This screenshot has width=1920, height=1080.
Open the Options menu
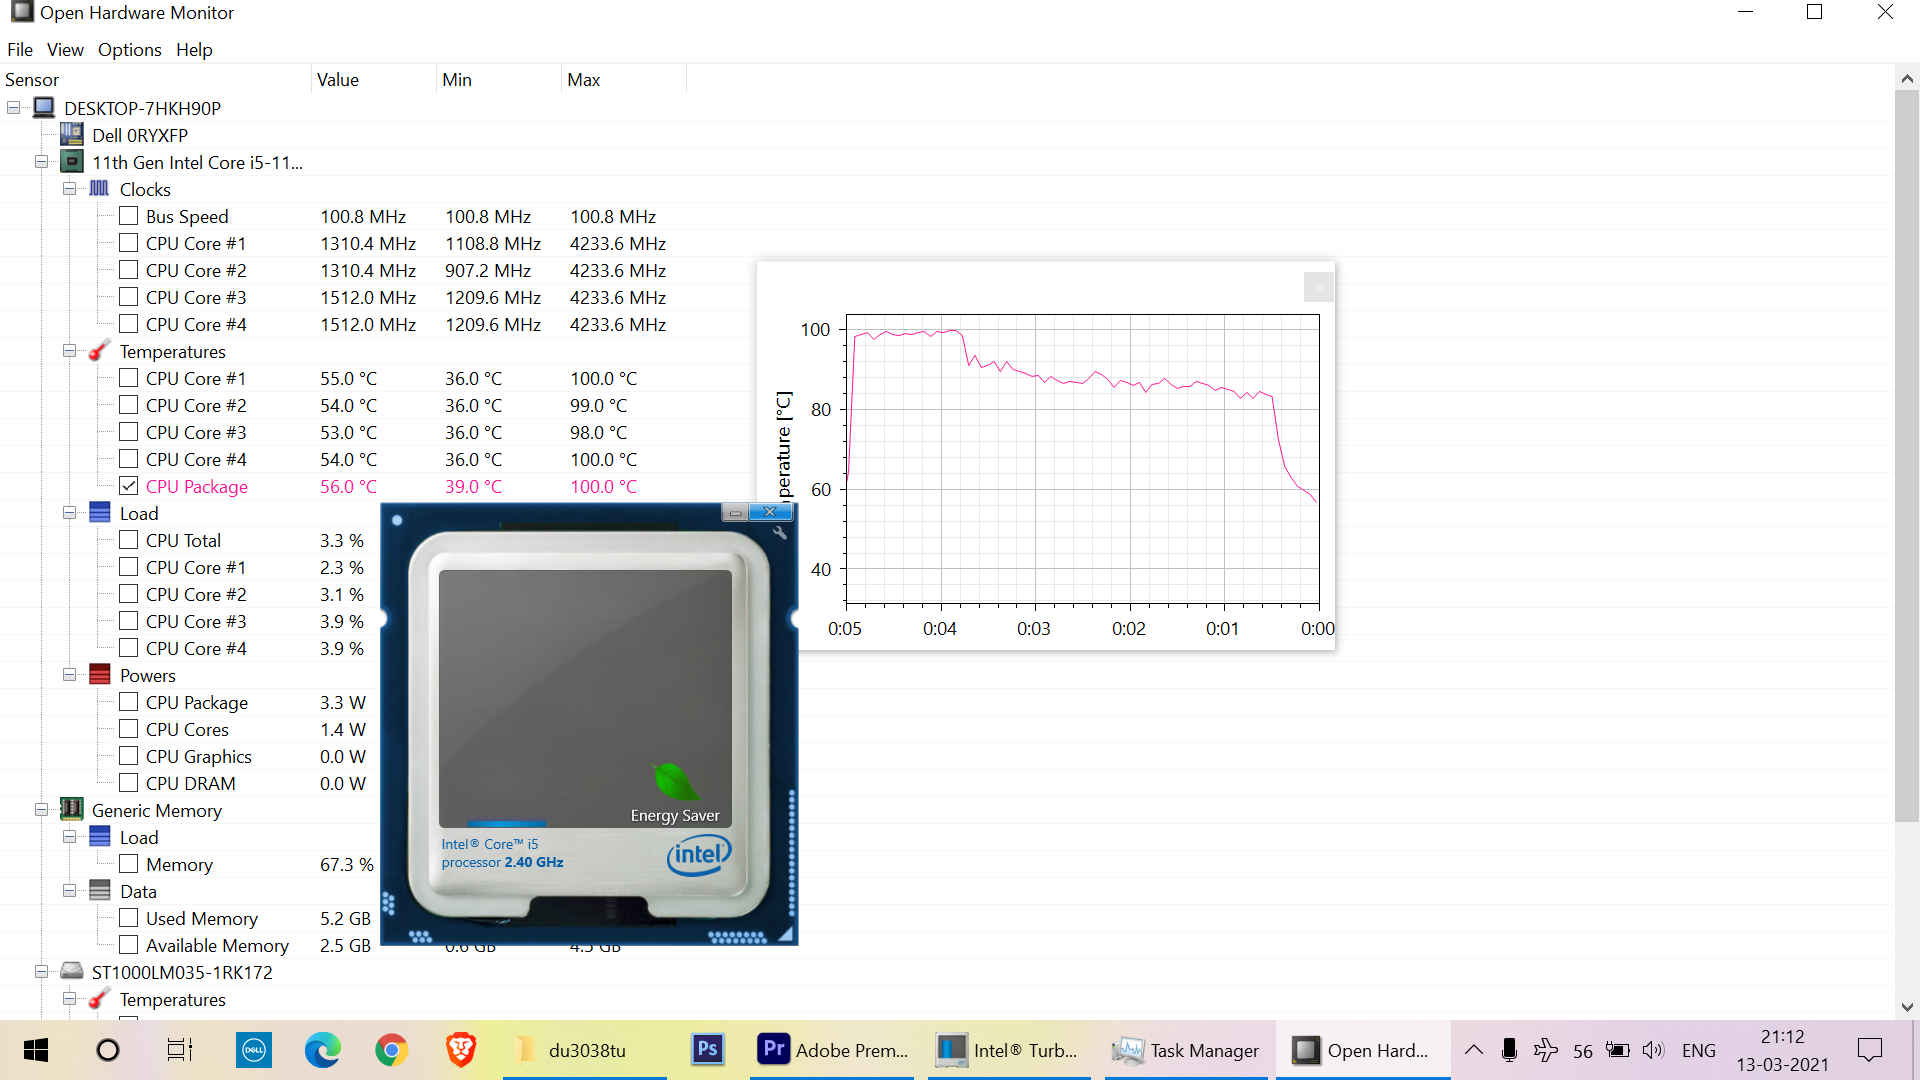pos(129,49)
